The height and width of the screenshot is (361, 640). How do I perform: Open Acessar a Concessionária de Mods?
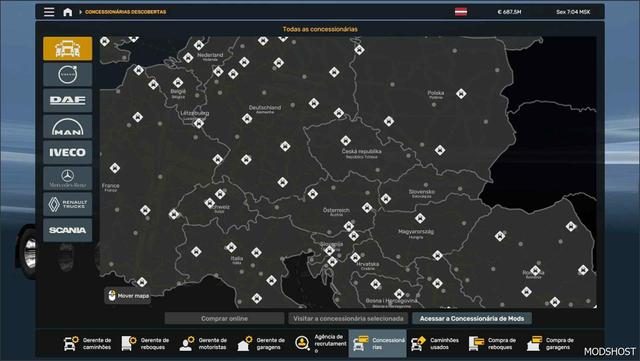click(472, 319)
